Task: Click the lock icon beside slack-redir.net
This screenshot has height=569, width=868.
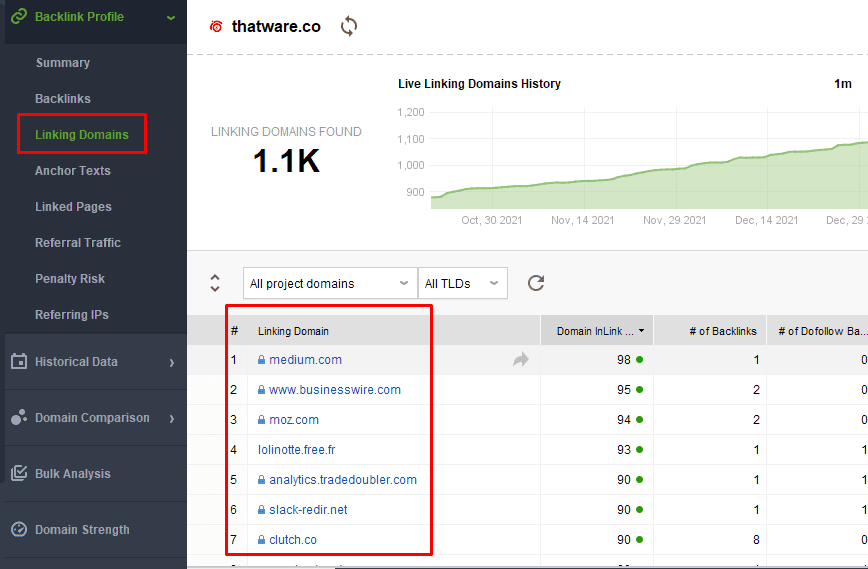Action: [261, 509]
